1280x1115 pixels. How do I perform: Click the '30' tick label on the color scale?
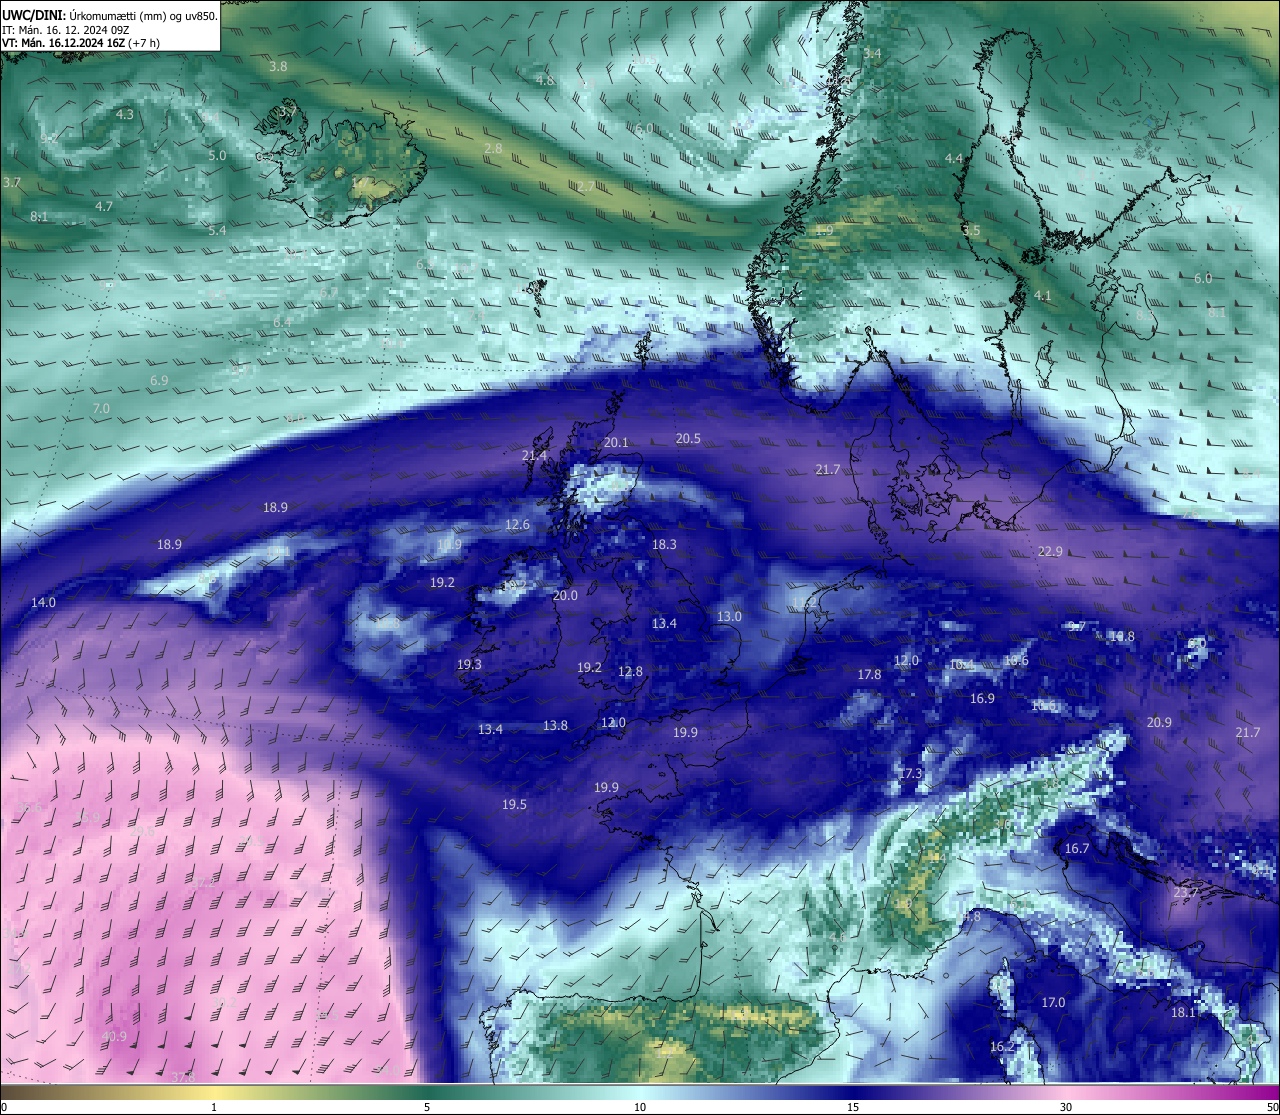1066,1107
